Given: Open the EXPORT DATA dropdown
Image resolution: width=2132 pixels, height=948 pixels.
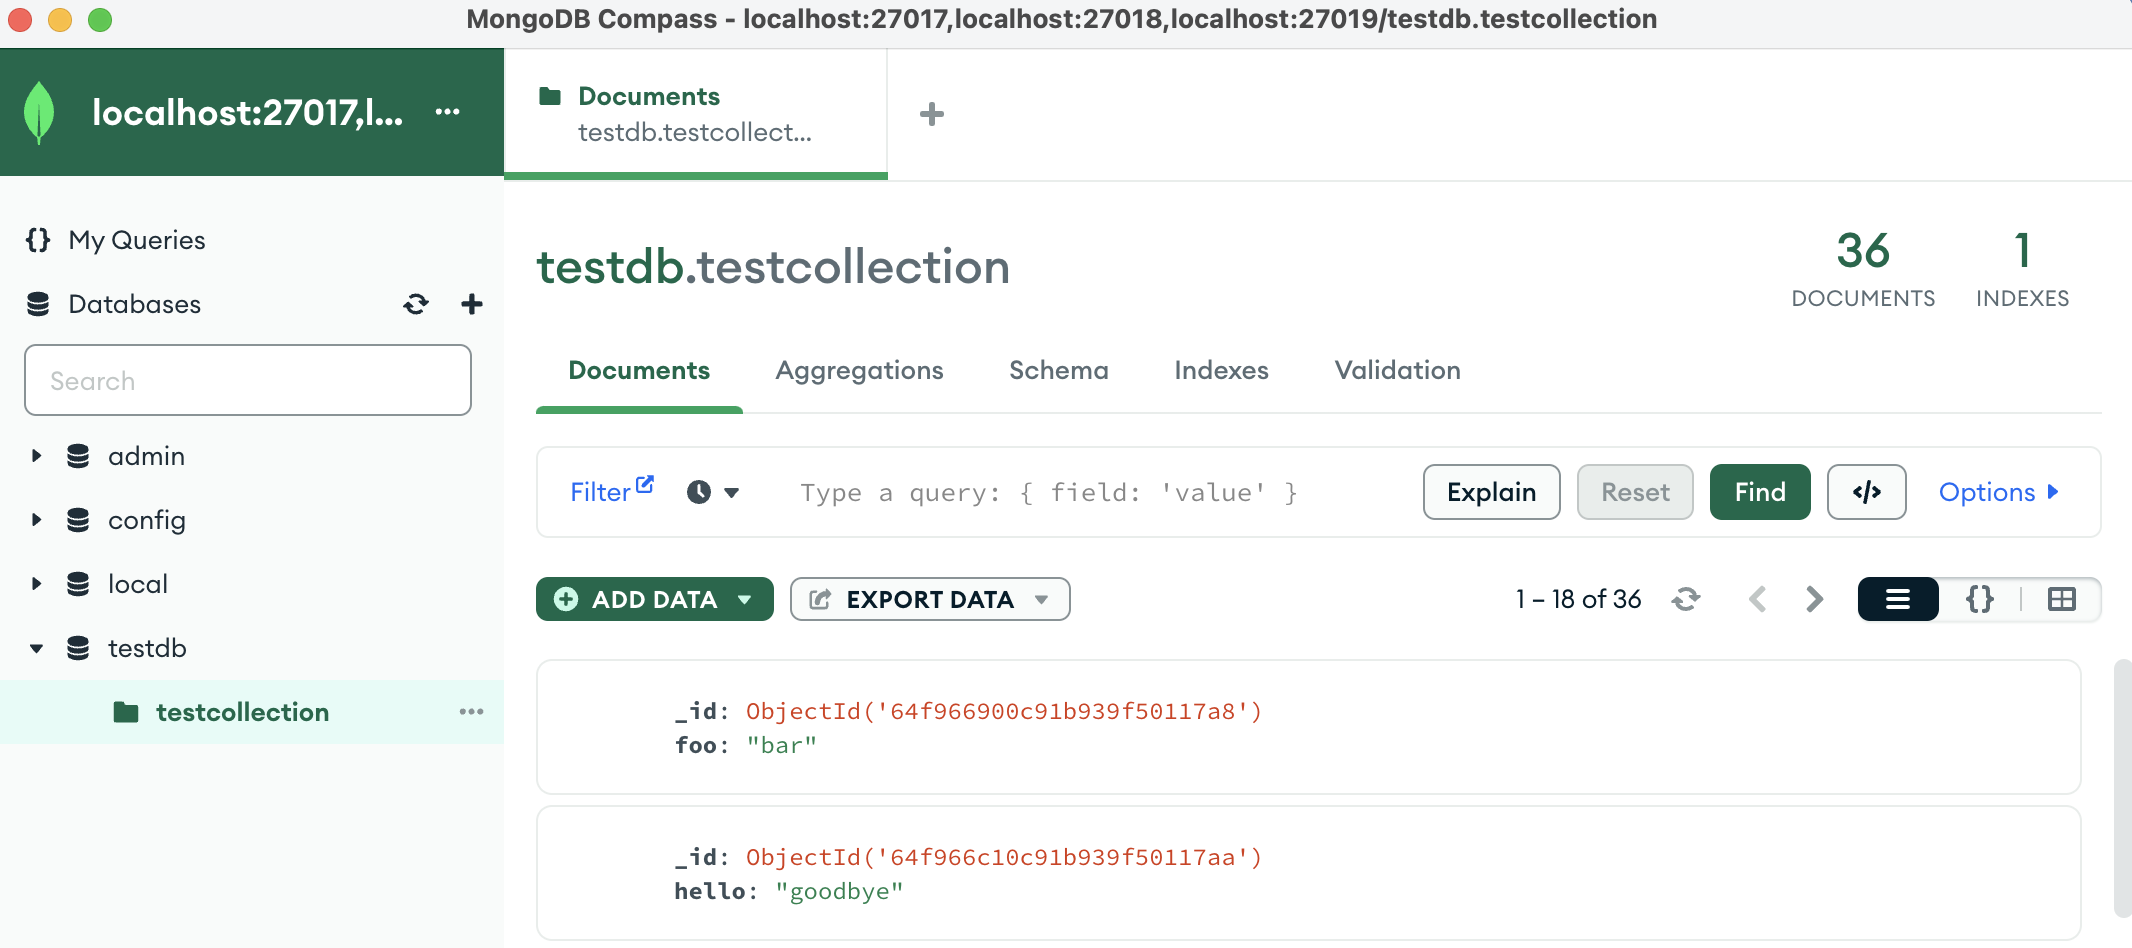Looking at the screenshot, I should coord(930,599).
